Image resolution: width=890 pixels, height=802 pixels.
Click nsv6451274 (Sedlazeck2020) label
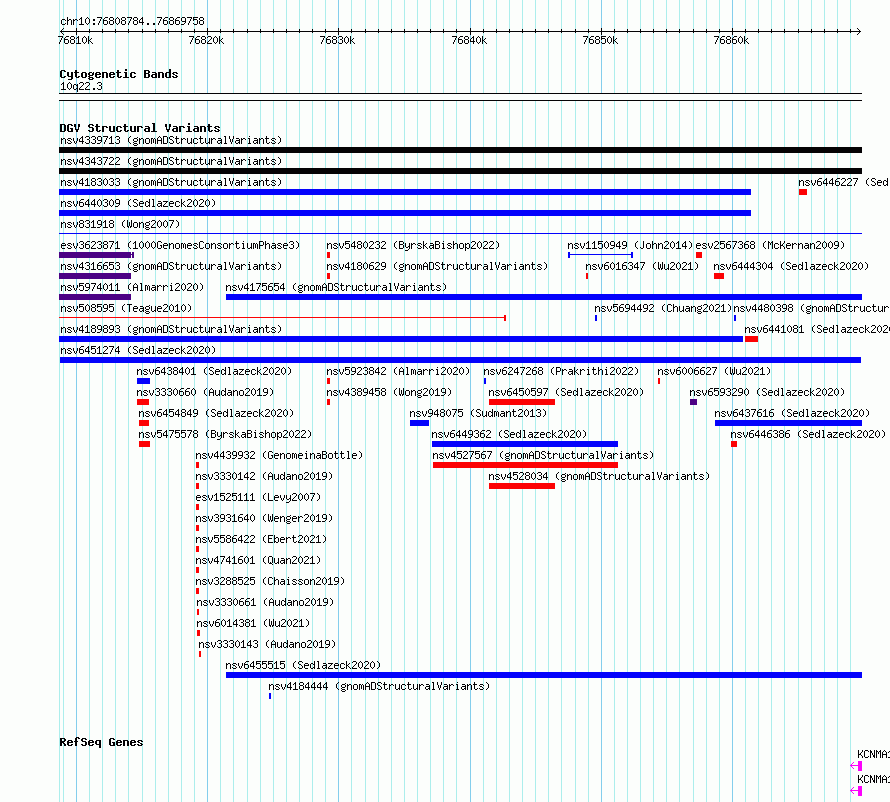point(138,350)
